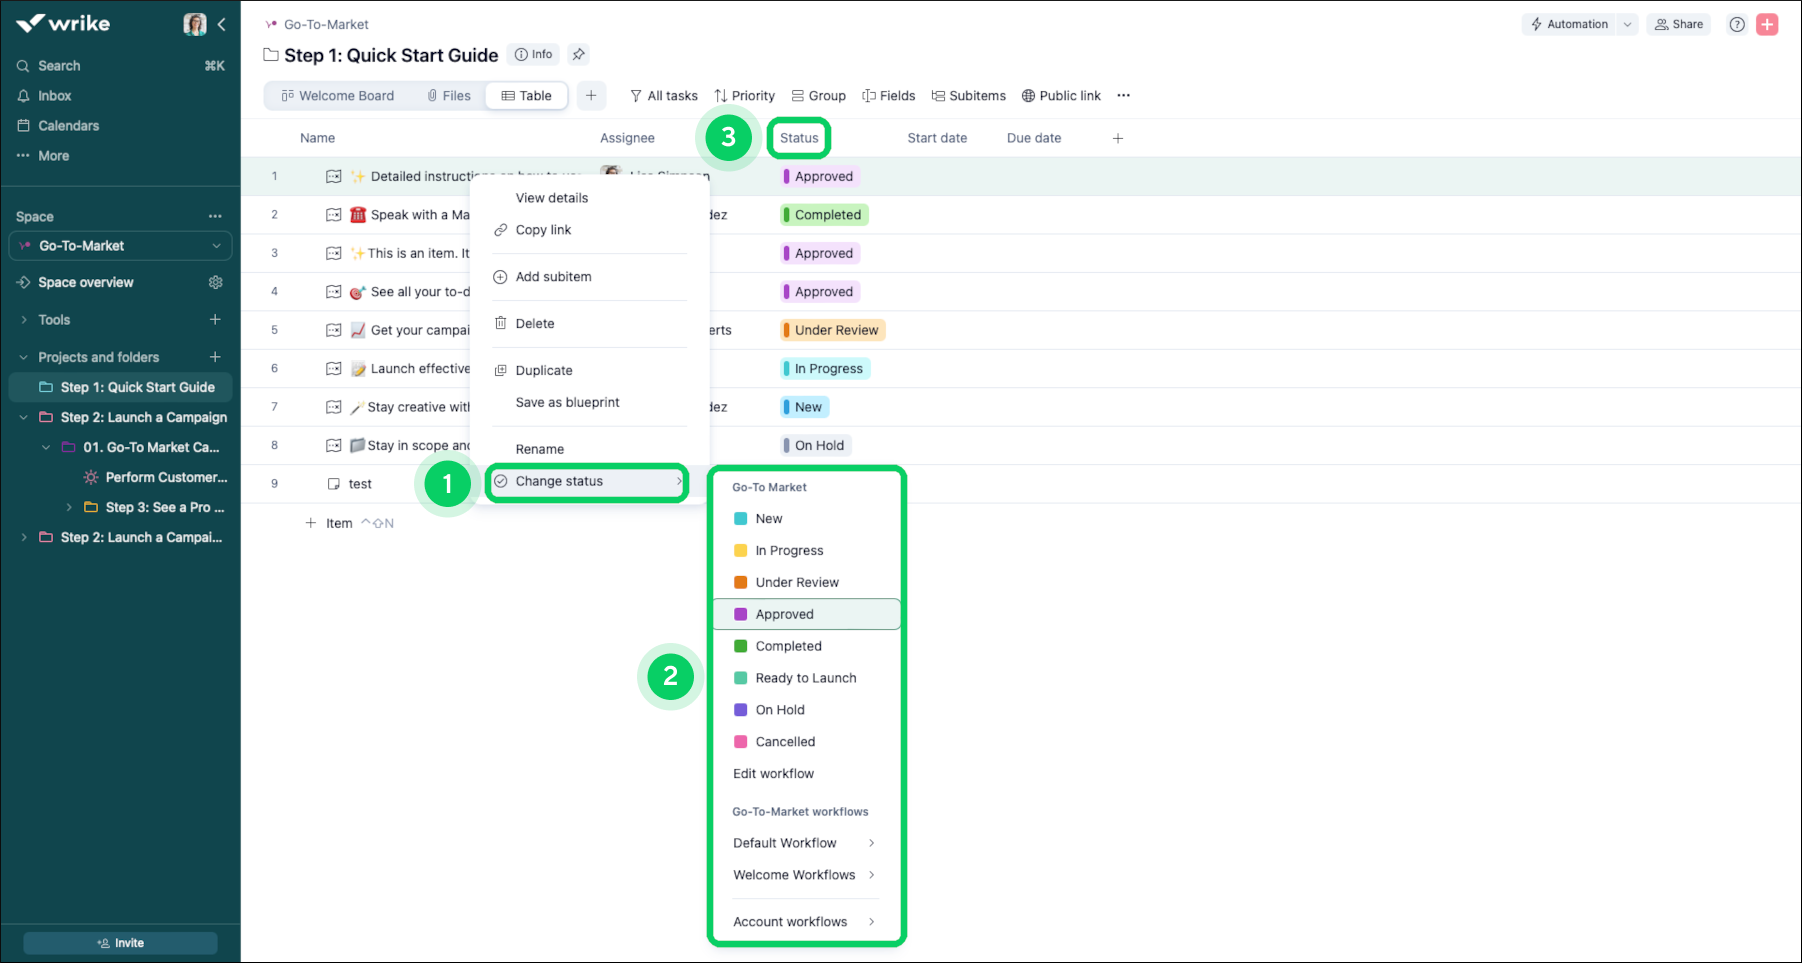
Task: Switch to the Welcome Board tab
Action: 344,95
